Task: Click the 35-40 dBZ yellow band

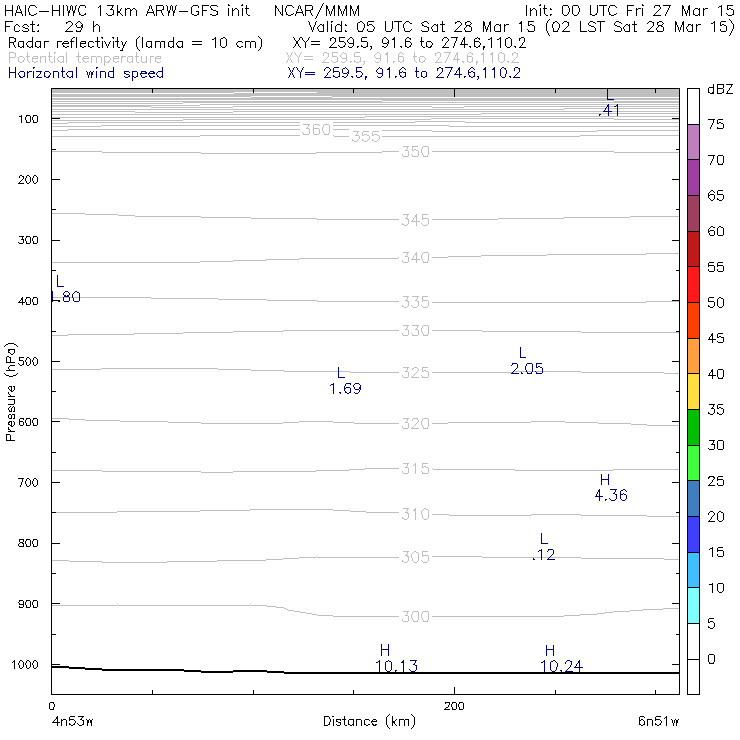Action: point(693,391)
